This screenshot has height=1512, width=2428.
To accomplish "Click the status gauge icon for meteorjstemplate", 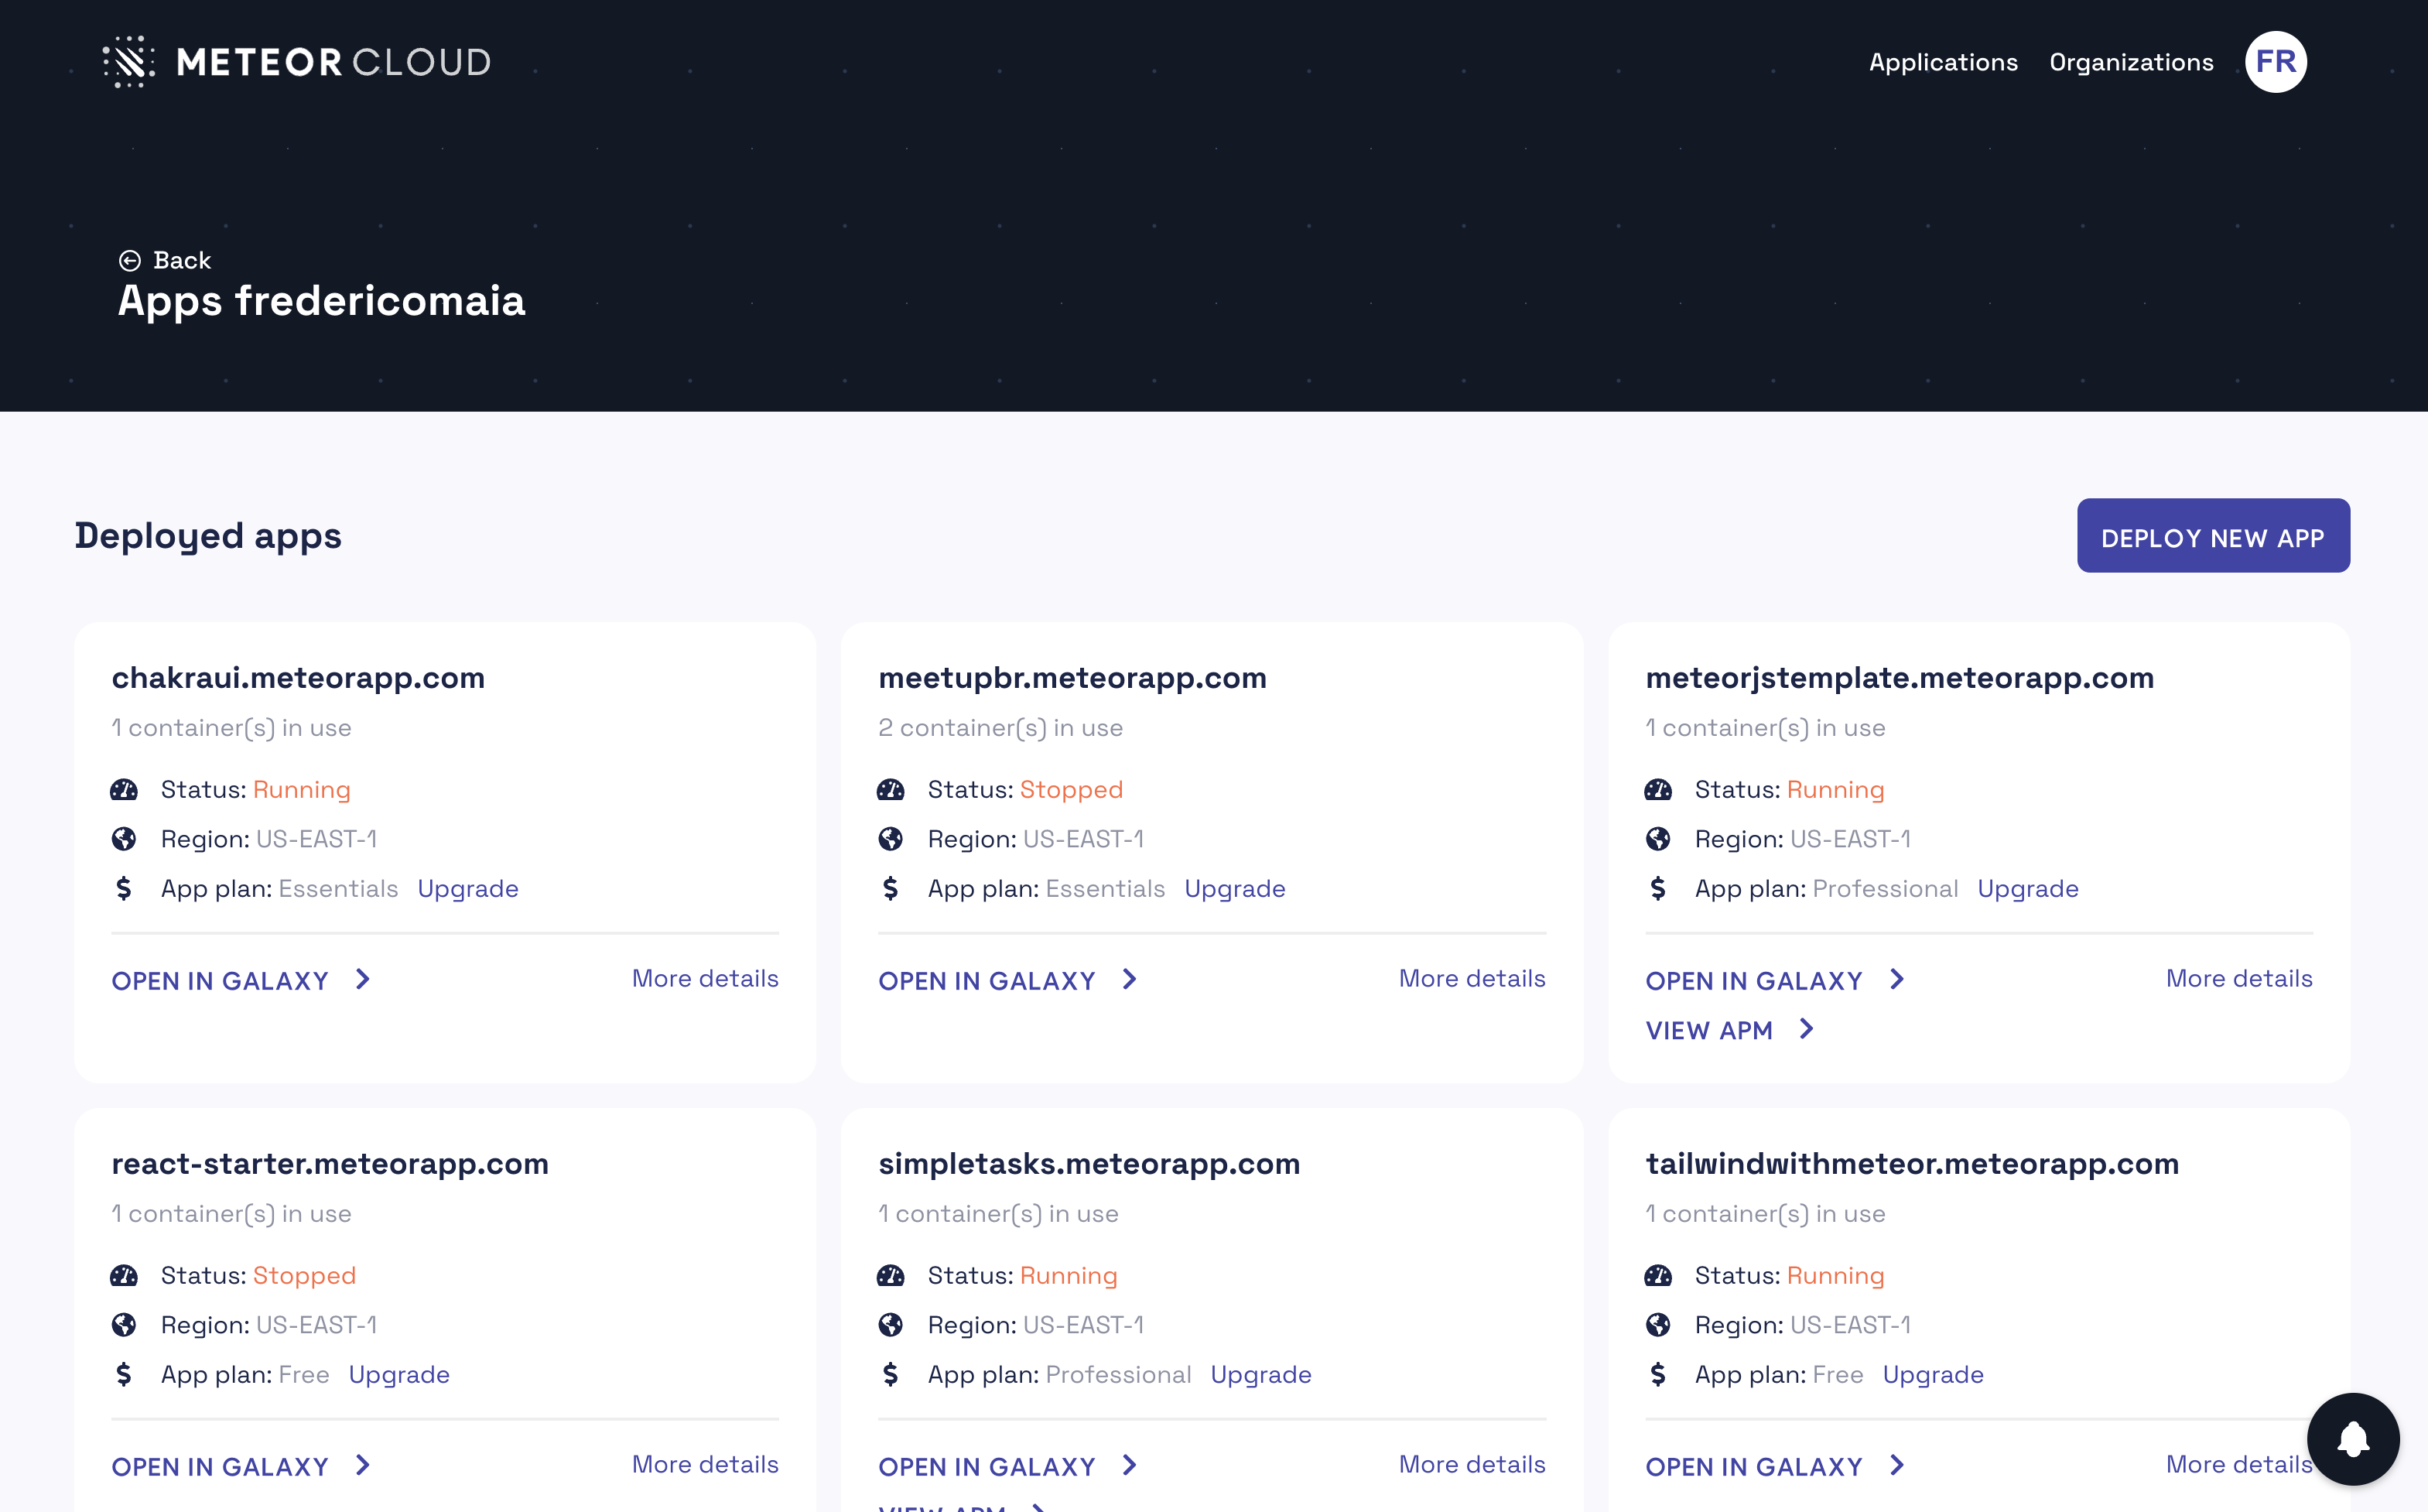I will [x=1658, y=790].
